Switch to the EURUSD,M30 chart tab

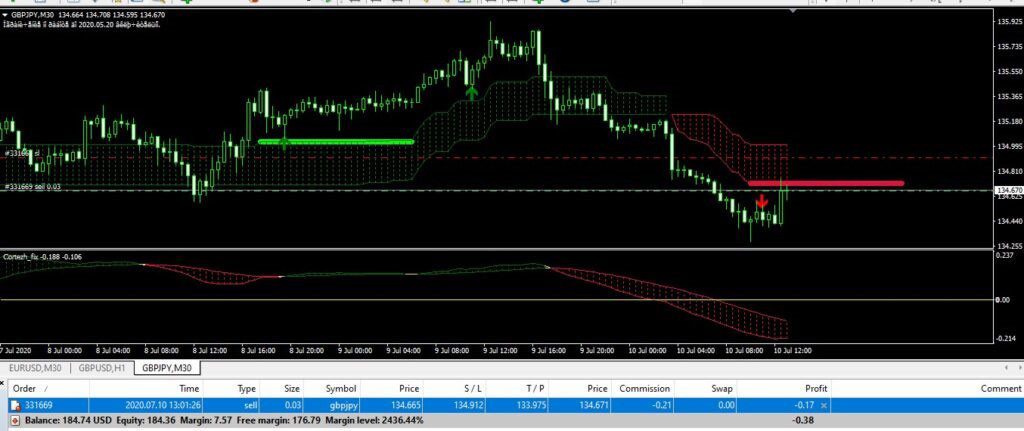35,368
